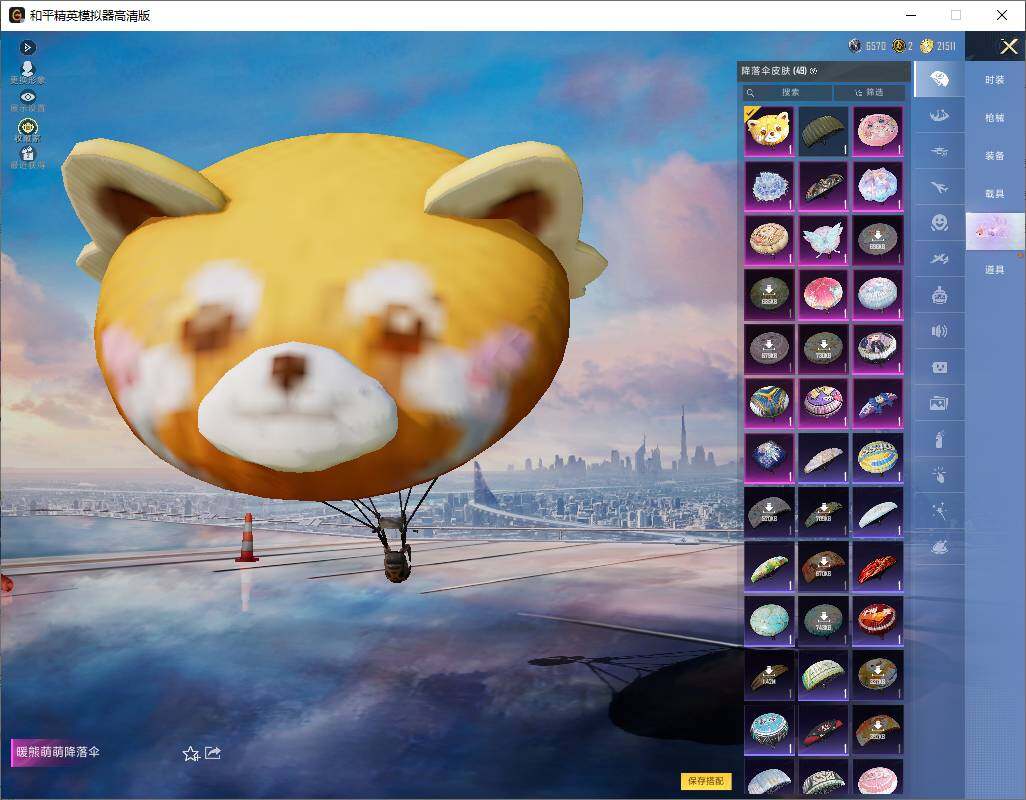Viewport: 1026px width, 800px height.
Task: Open the spray paint can category
Action: [x=940, y=440]
